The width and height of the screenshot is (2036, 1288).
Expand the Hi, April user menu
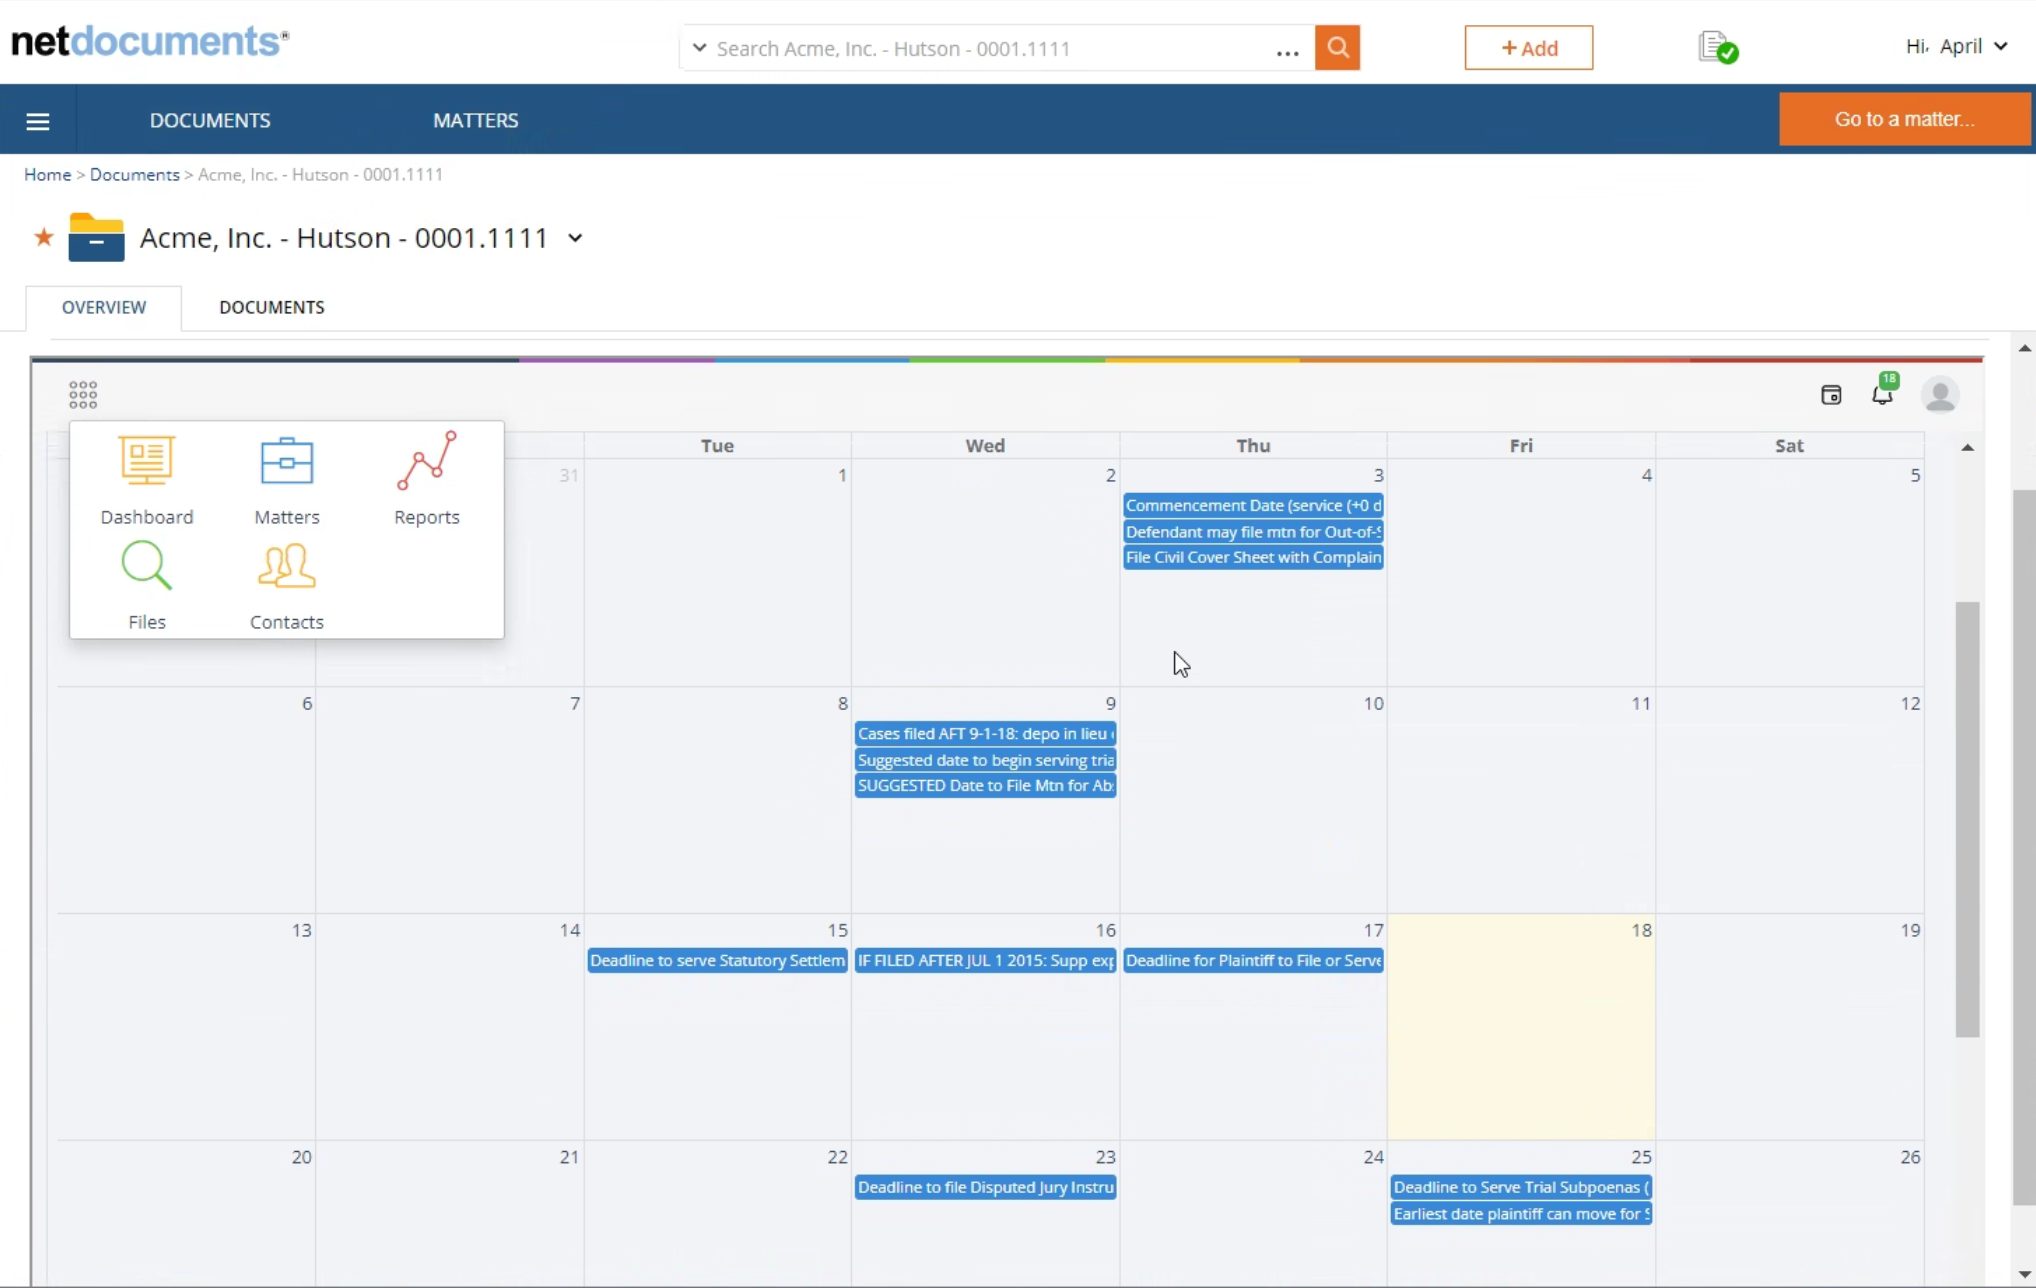1957,46
